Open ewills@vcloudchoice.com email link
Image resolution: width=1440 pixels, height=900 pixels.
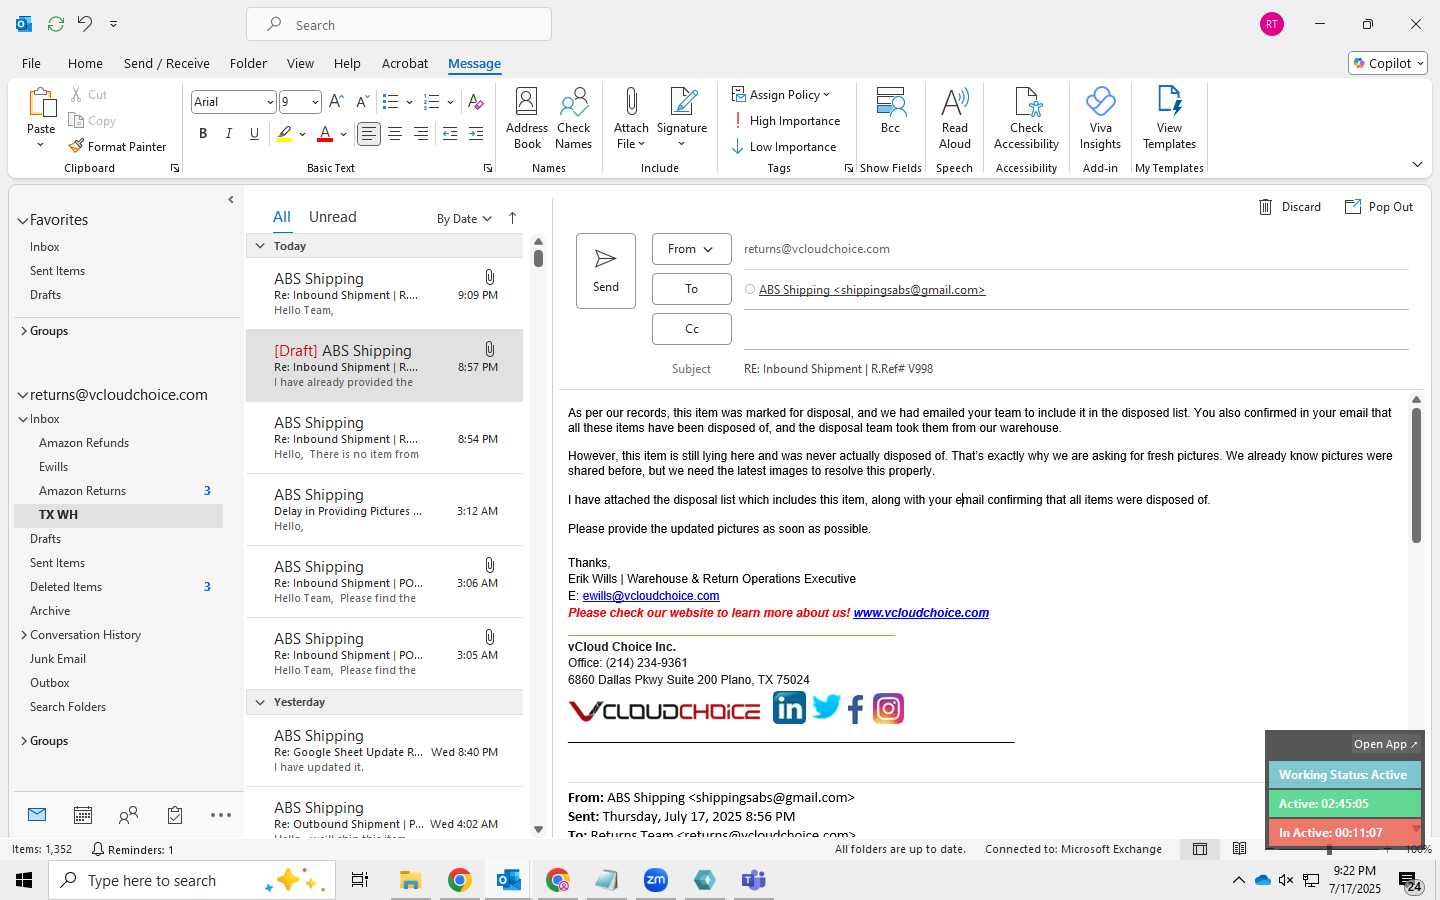coord(651,596)
